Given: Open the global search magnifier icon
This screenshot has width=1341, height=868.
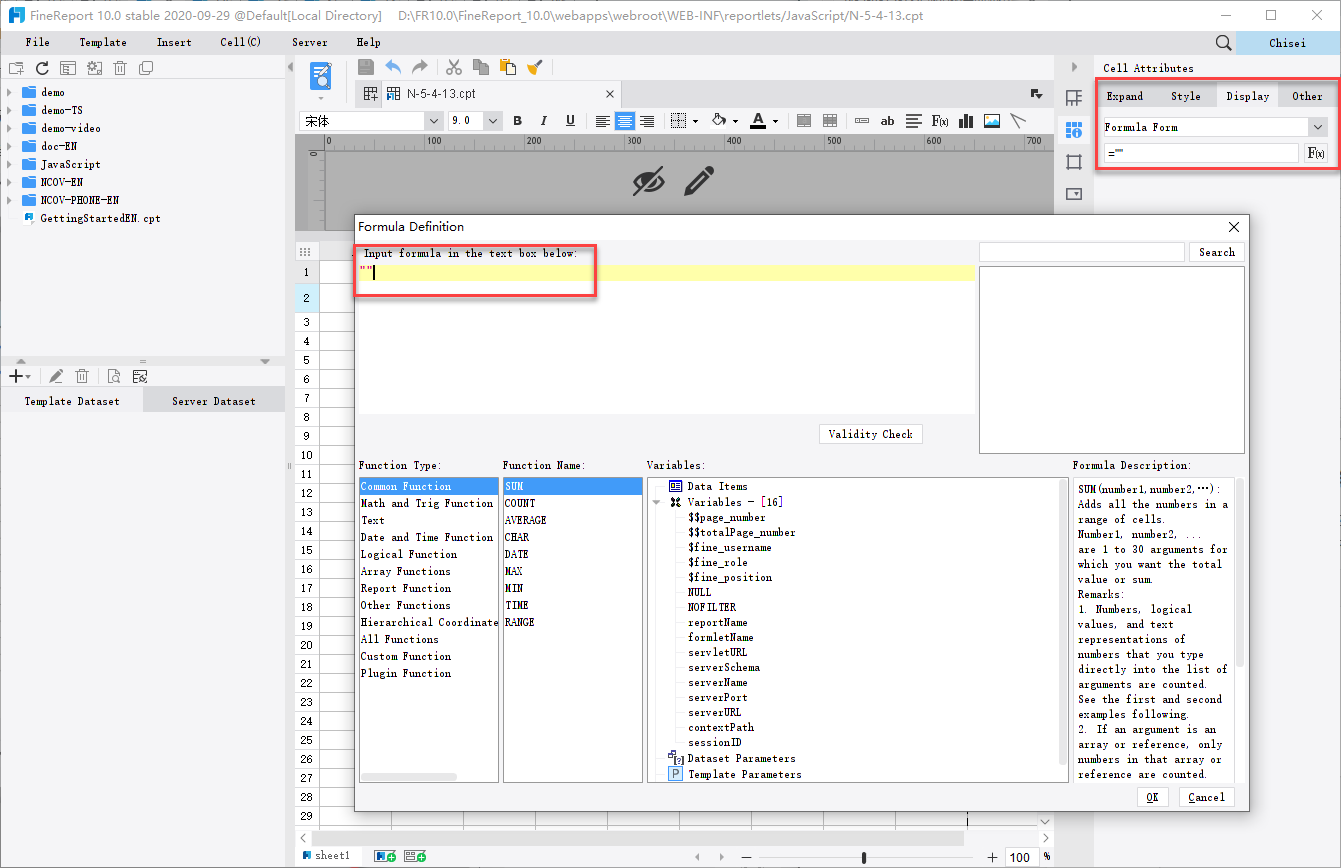Looking at the screenshot, I should (x=1224, y=43).
